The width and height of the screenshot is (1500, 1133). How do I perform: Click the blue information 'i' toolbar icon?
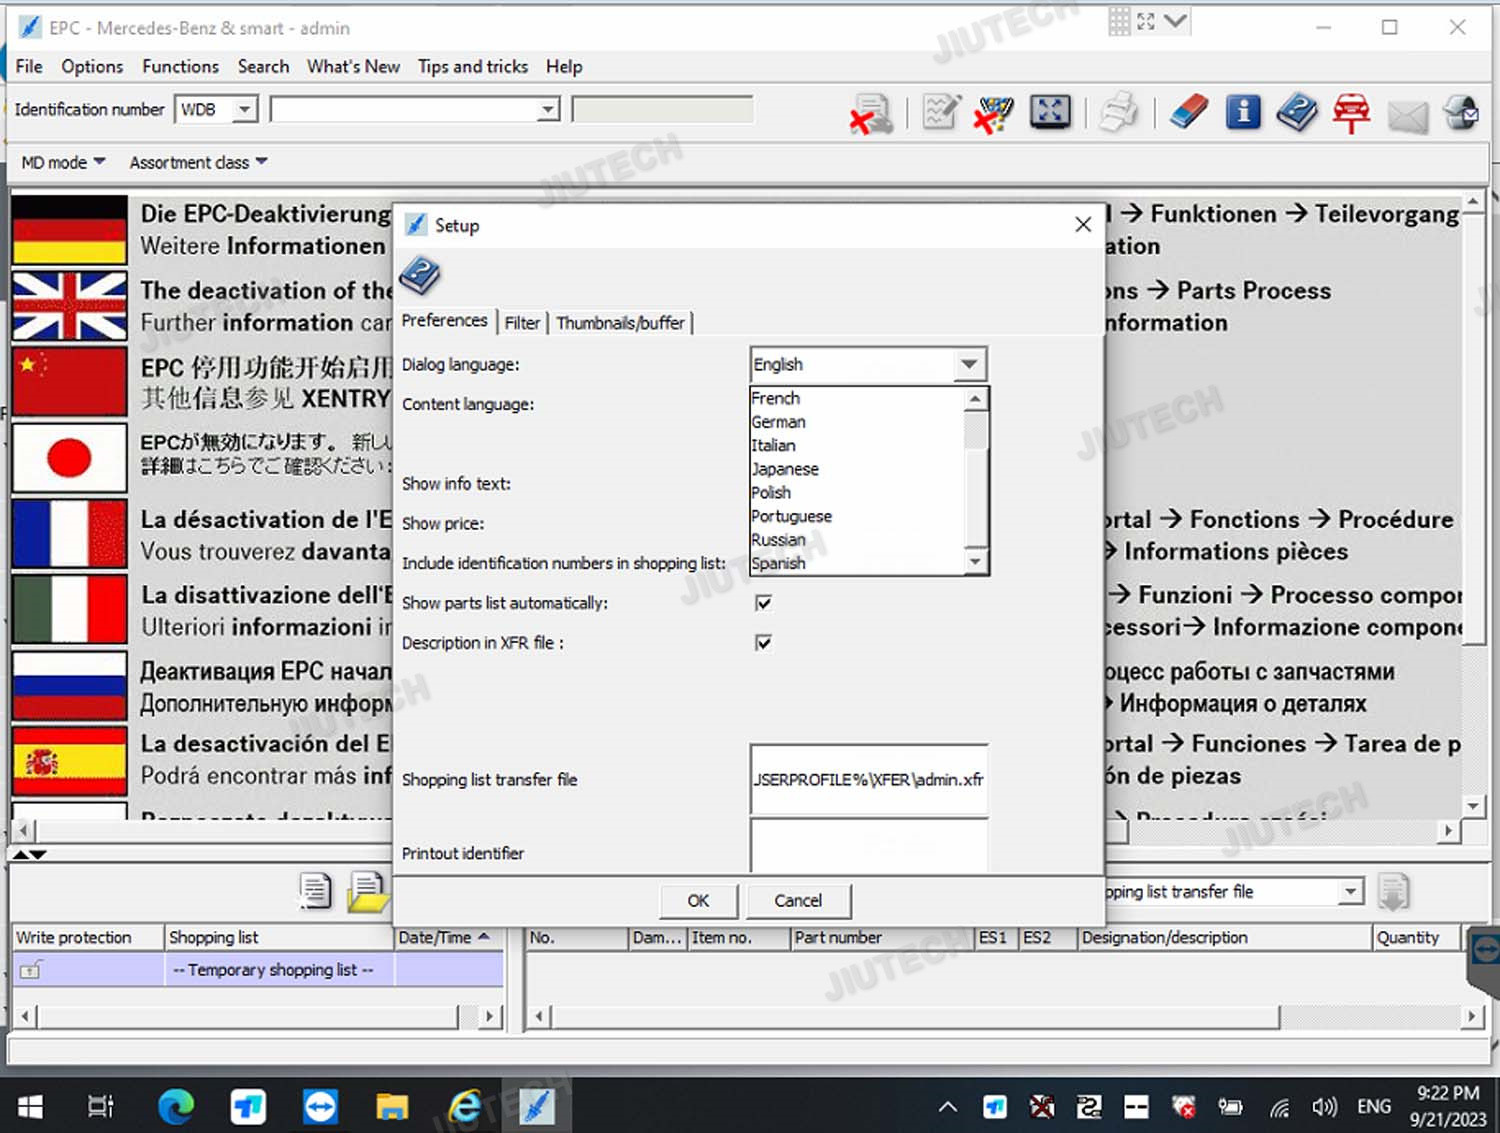pyautogui.click(x=1243, y=112)
